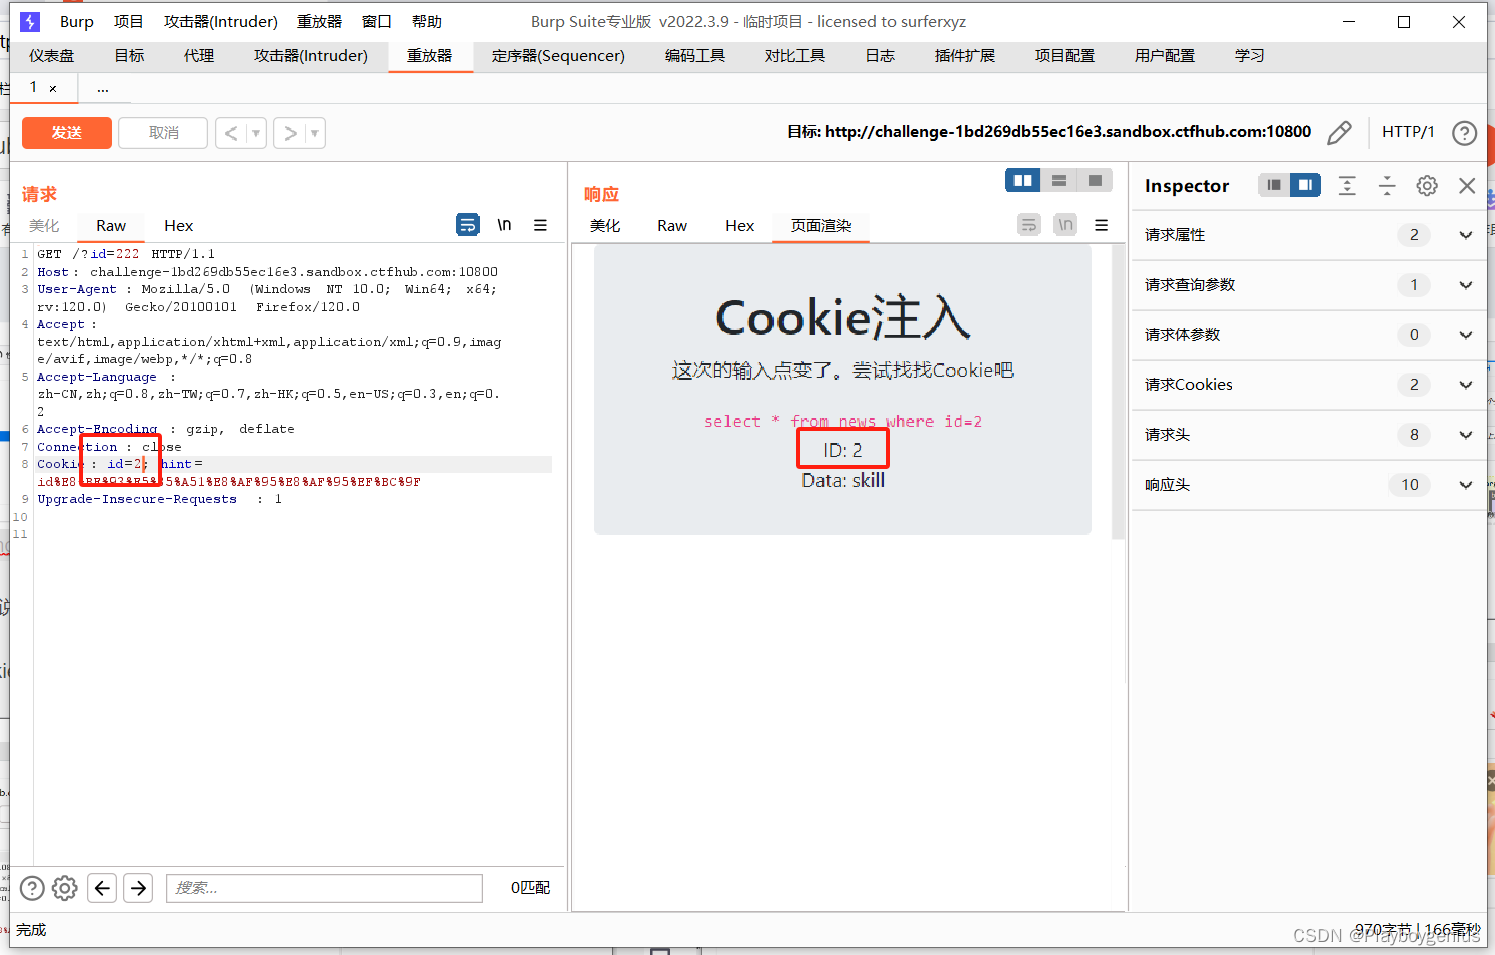Open request pane hamburger menu

[x=540, y=225]
